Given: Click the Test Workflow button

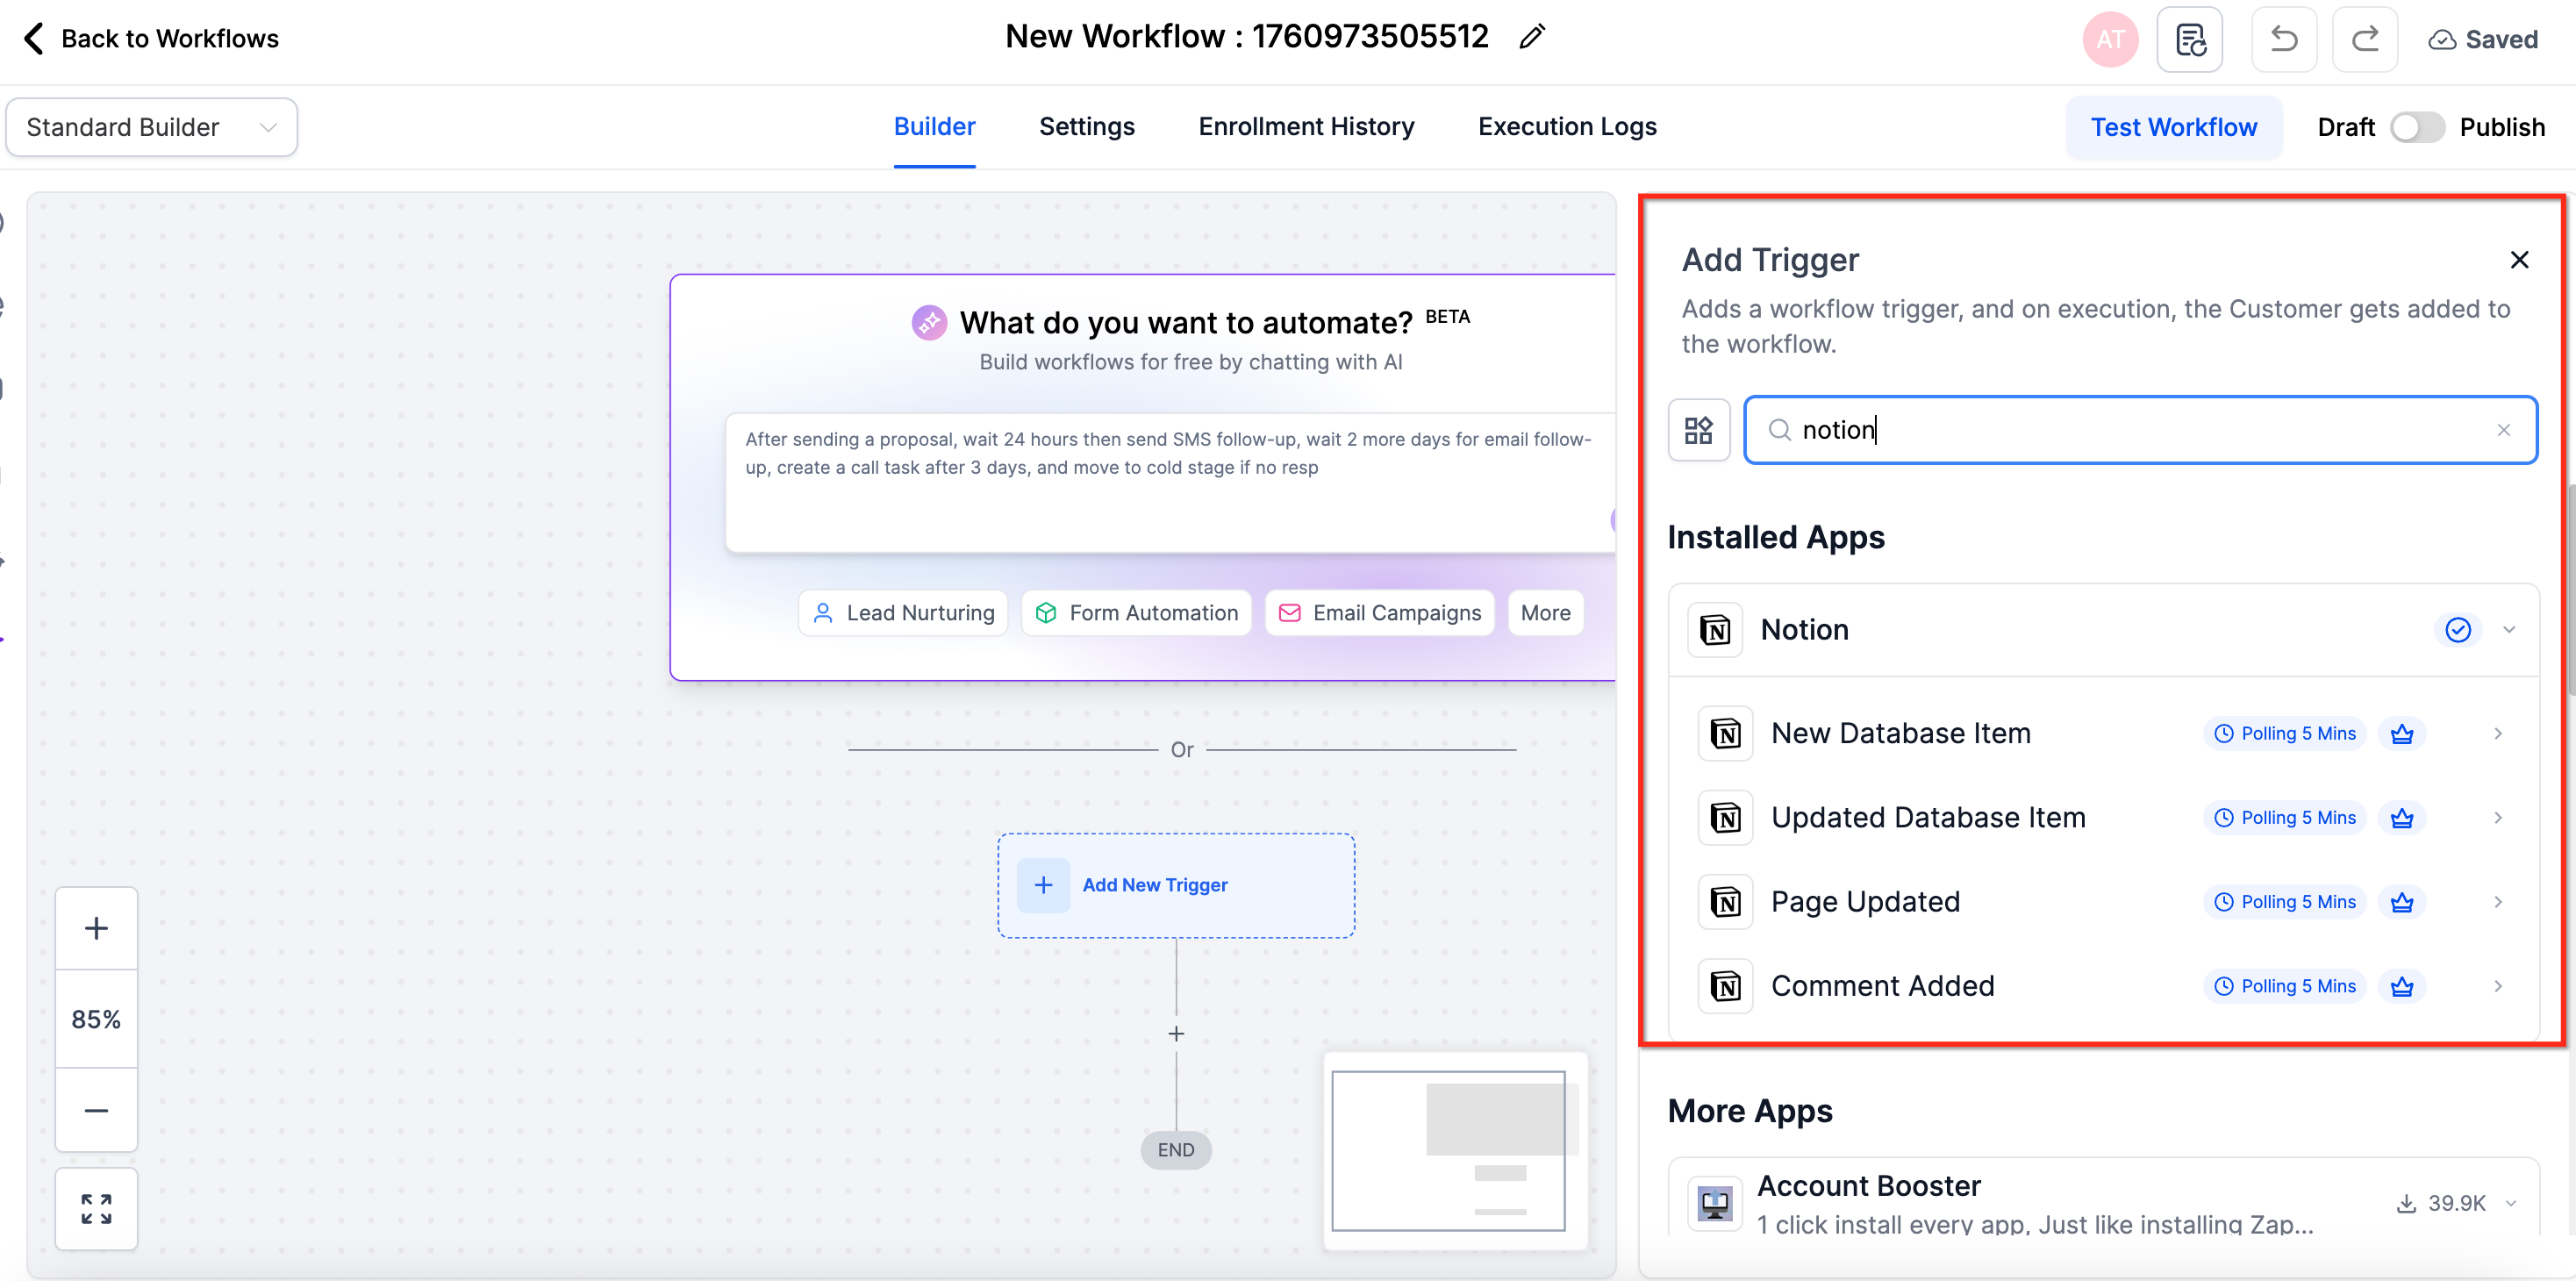Looking at the screenshot, I should (x=2173, y=127).
